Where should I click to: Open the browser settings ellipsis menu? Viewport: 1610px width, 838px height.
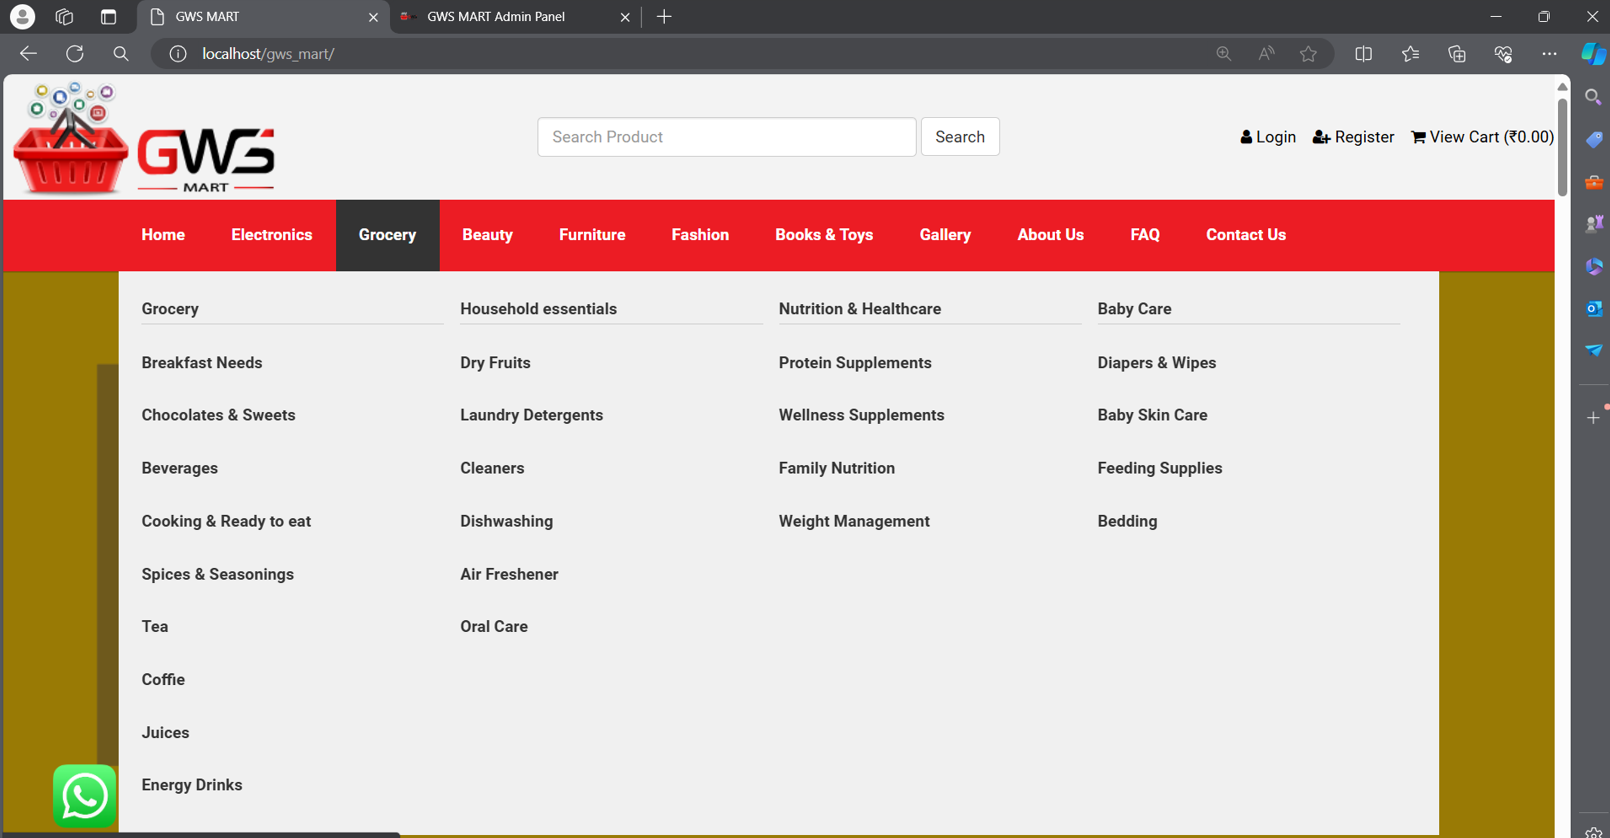tap(1549, 54)
